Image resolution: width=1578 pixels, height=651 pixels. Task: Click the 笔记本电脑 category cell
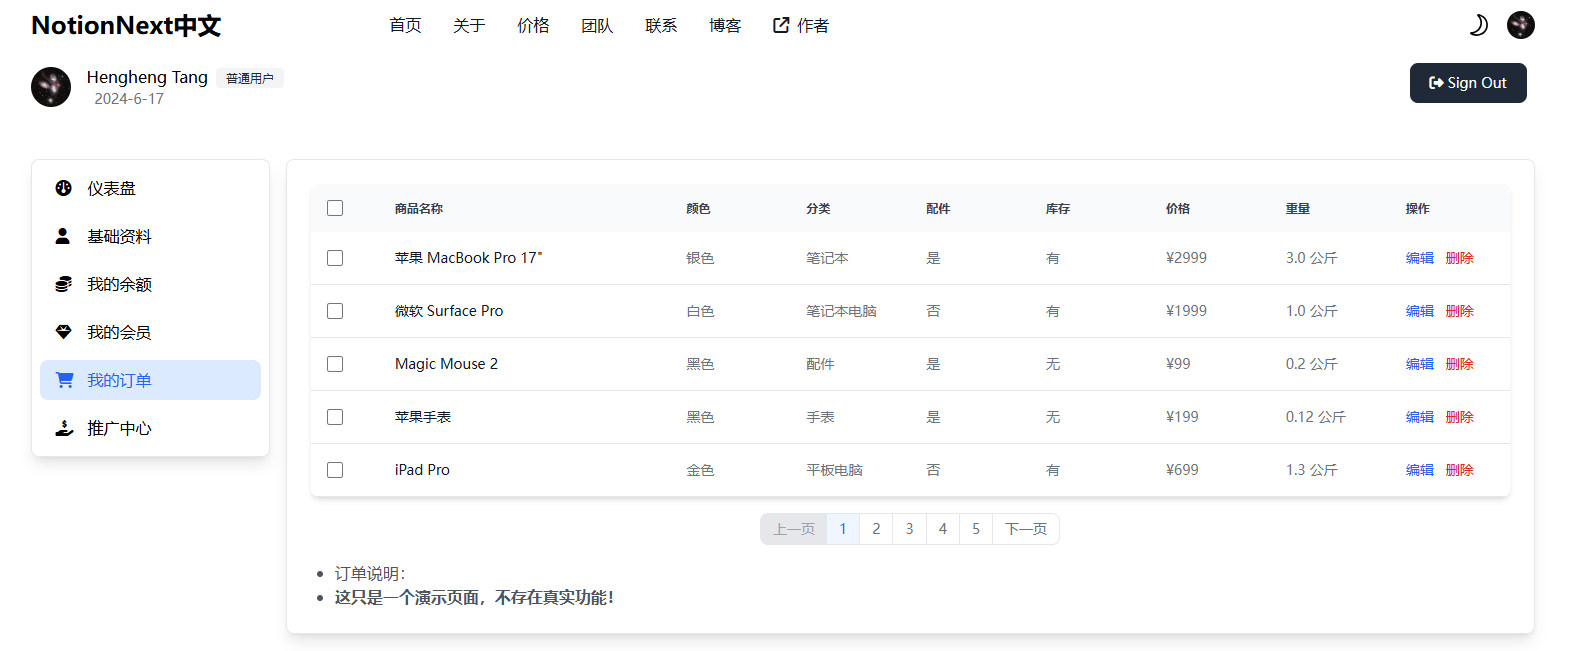(x=841, y=311)
